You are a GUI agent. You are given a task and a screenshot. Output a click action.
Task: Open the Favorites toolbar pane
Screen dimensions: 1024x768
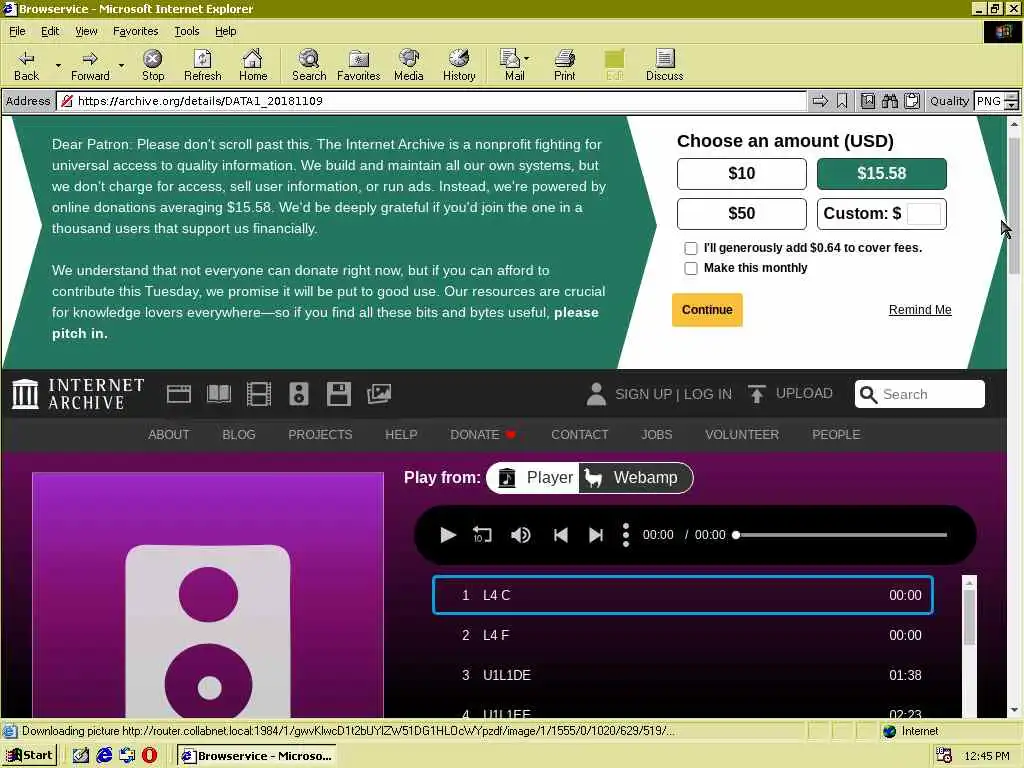[x=359, y=65]
